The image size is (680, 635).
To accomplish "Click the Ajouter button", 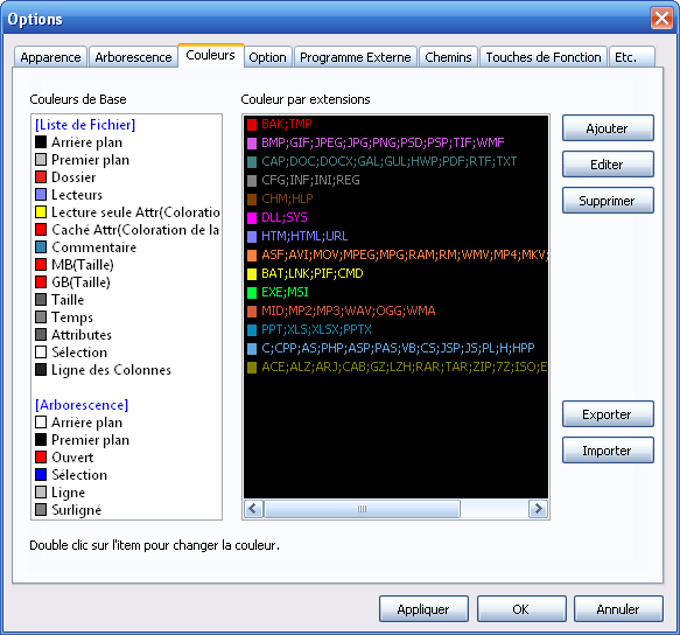I will click(x=608, y=128).
